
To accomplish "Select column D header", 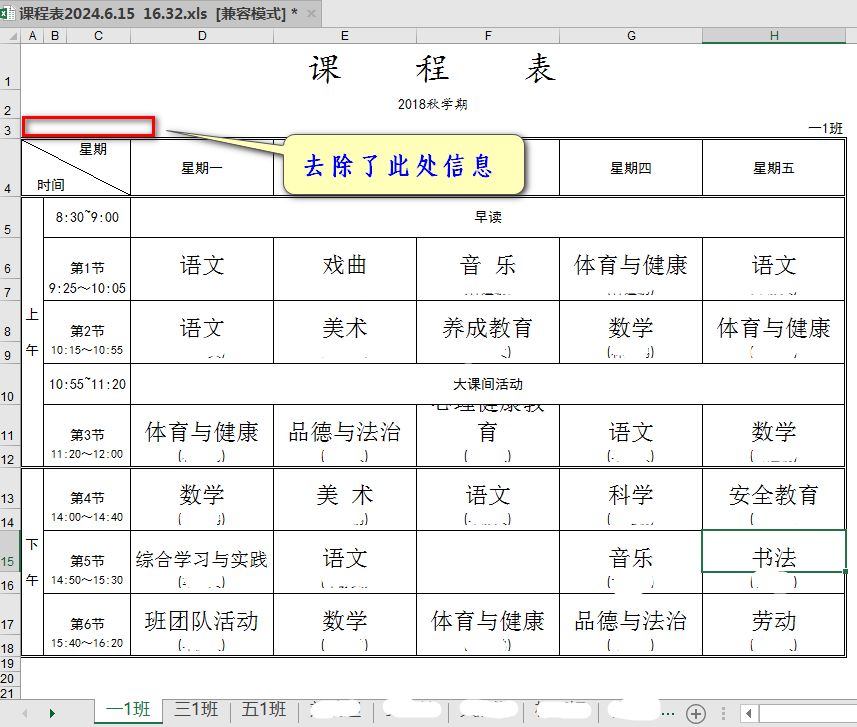I will pos(202,36).
